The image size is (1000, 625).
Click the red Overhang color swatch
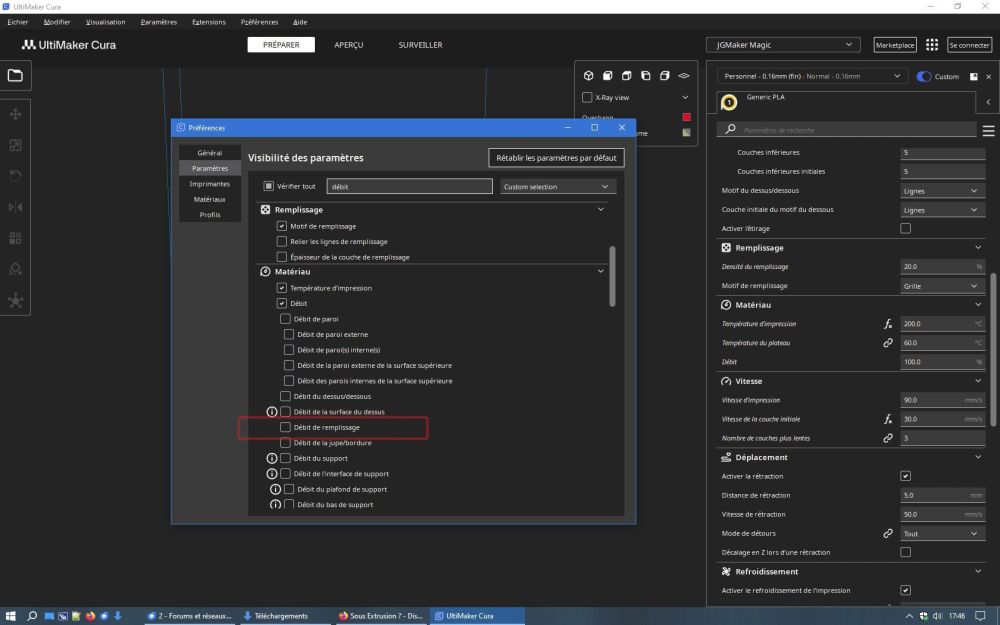click(687, 117)
